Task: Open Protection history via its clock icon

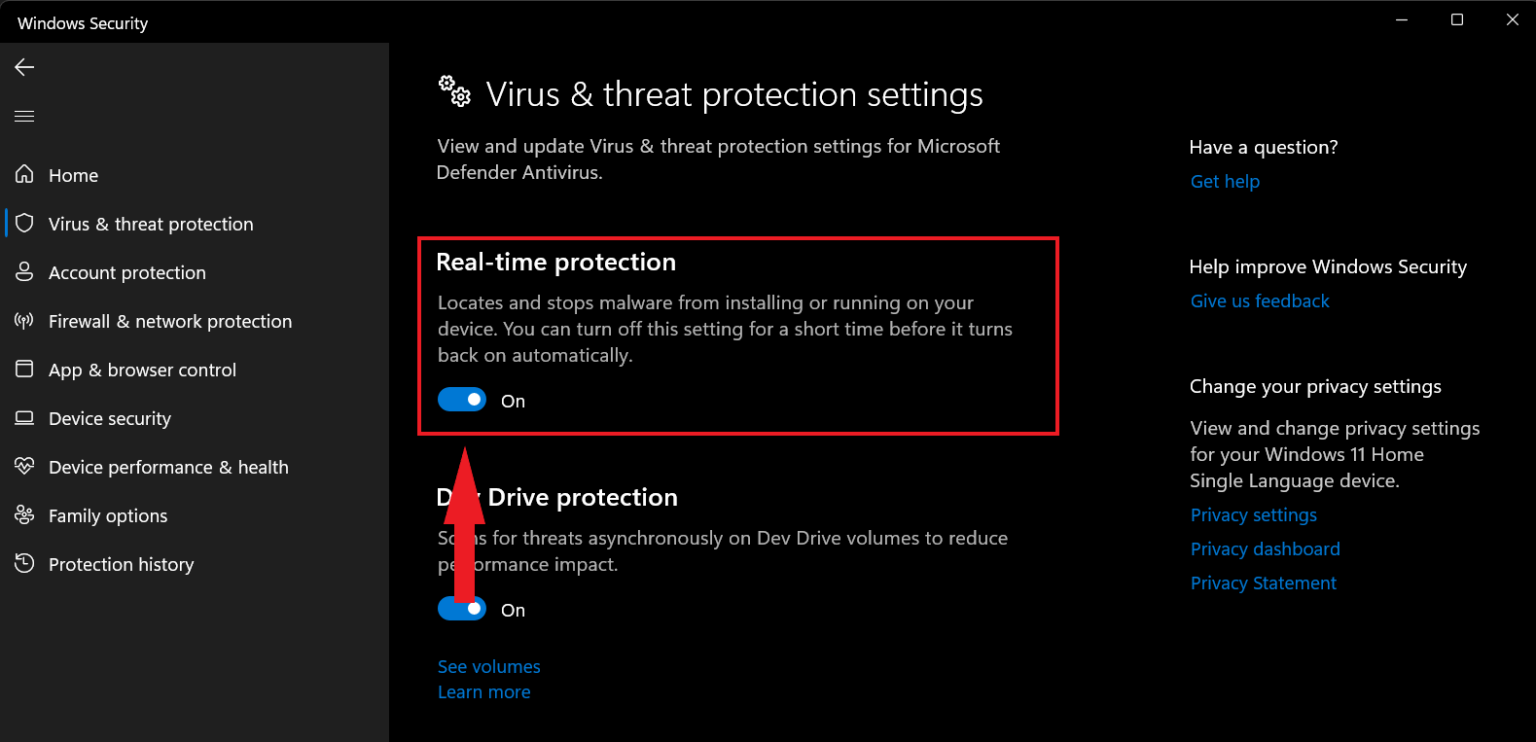Action: click(x=24, y=564)
